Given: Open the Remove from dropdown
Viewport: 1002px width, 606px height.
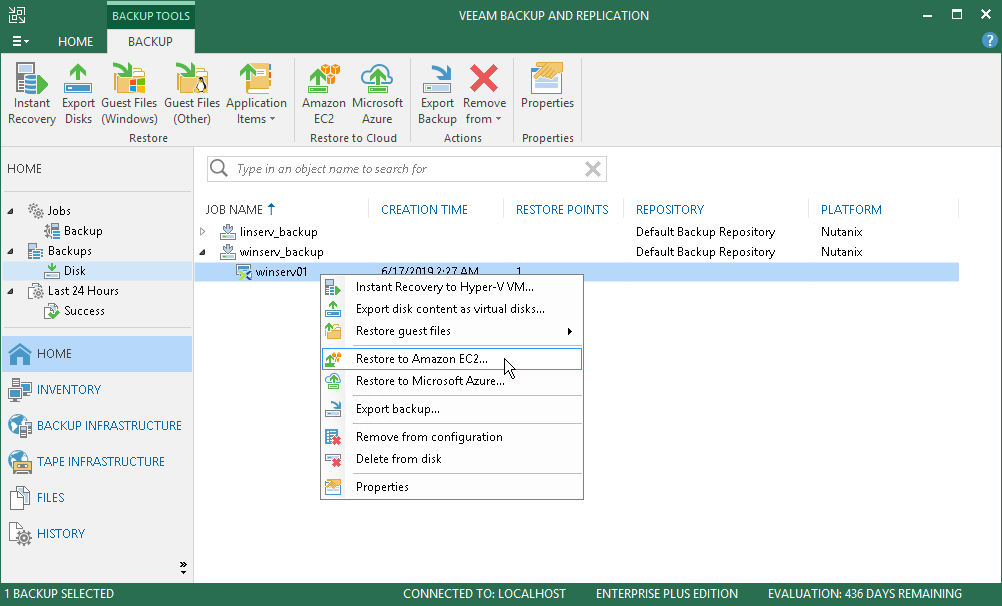Looking at the screenshot, I should coord(484,93).
